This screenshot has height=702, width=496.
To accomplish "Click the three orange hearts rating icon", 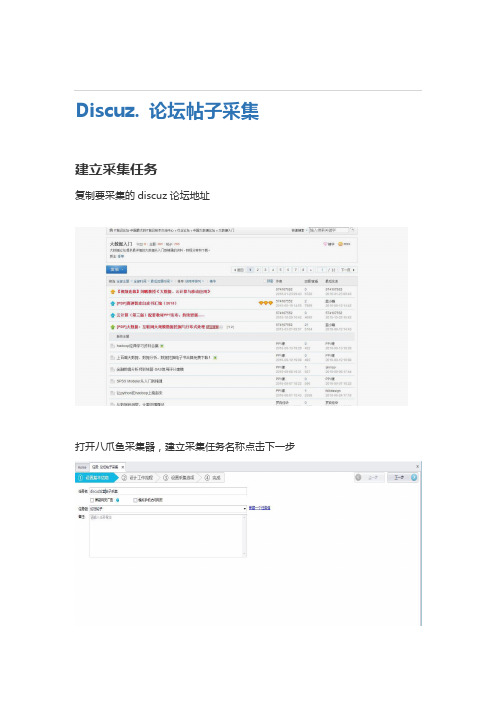I will pos(265,303).
